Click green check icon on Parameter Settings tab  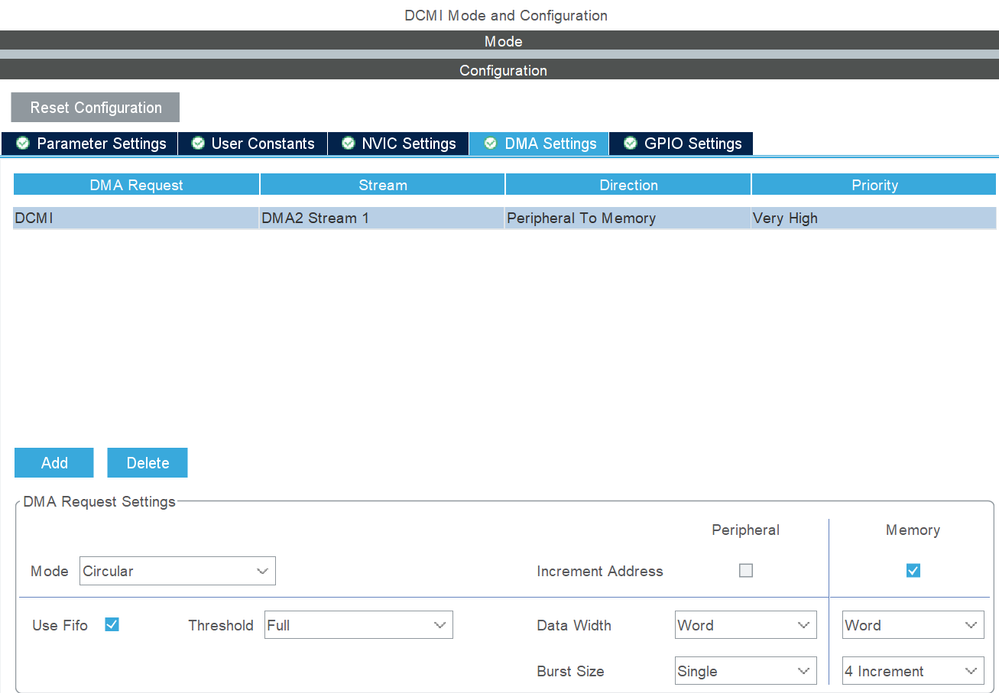[x=23, y=143]
